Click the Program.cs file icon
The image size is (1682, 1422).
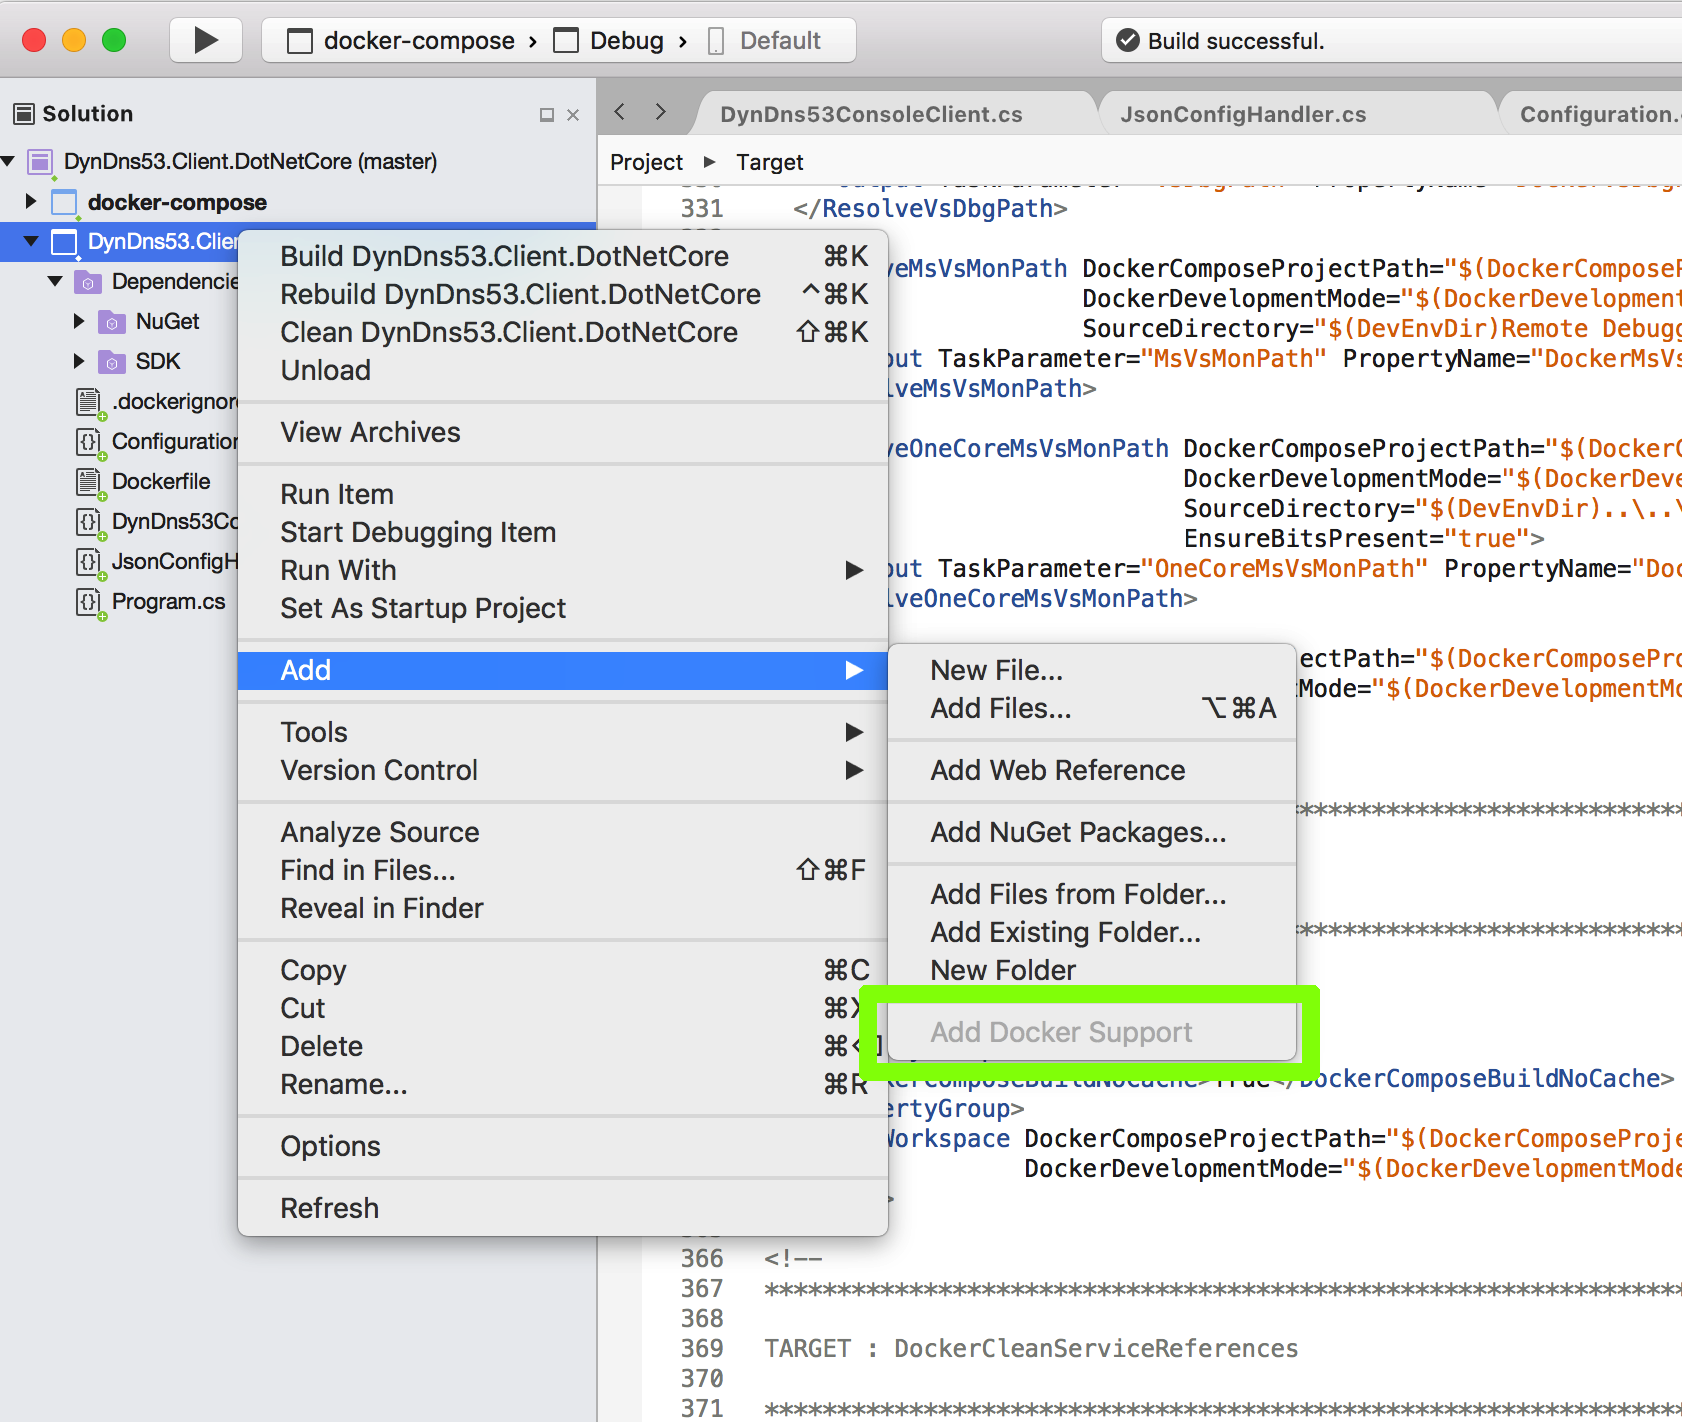pyautogui.click(x=89, y=602)
